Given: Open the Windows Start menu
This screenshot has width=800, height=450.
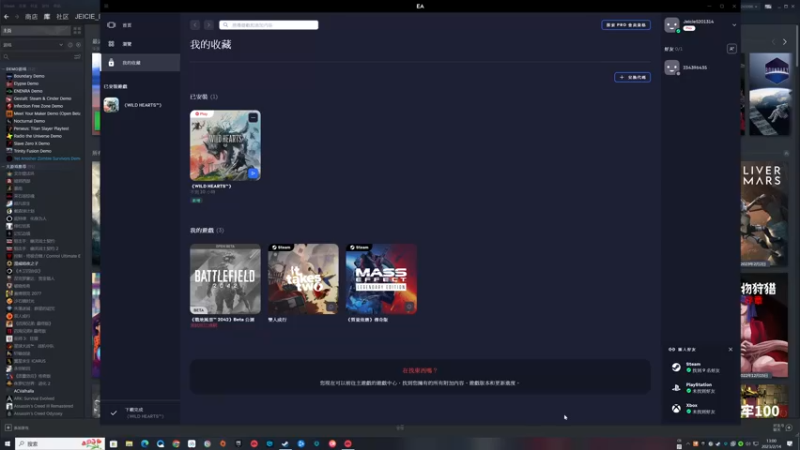Looking at the screenshot, I should click(x=7, y=444).
